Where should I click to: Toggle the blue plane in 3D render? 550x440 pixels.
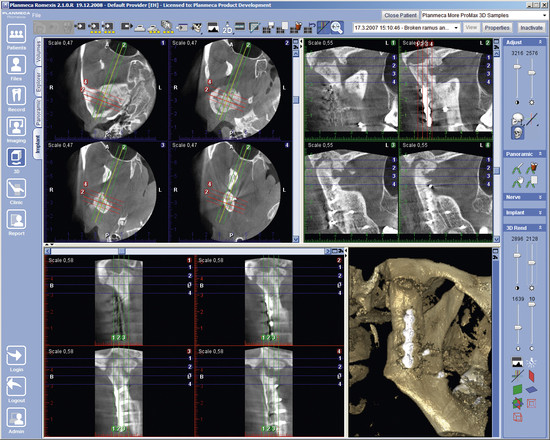pos(531,389)
